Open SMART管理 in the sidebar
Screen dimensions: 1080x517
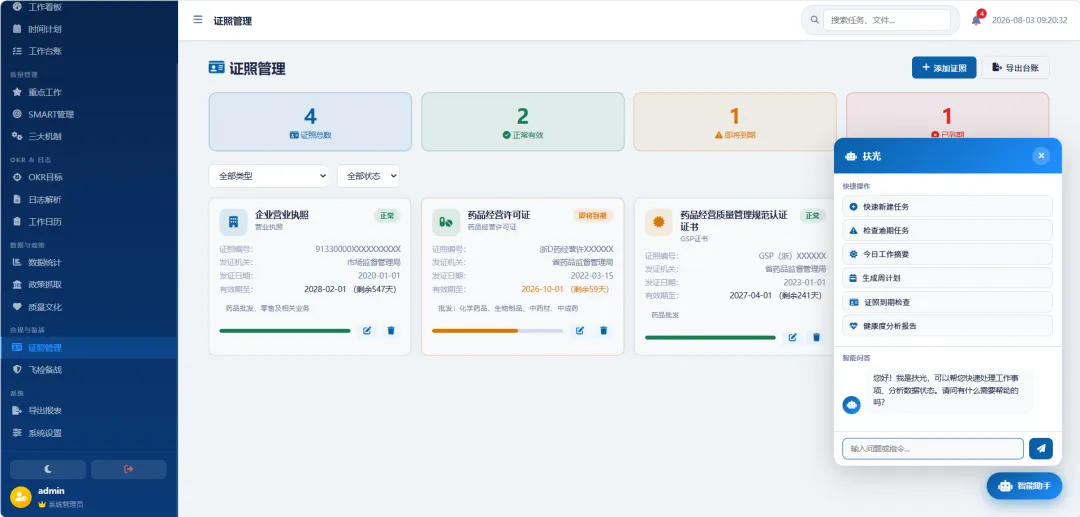pos(88,114)
